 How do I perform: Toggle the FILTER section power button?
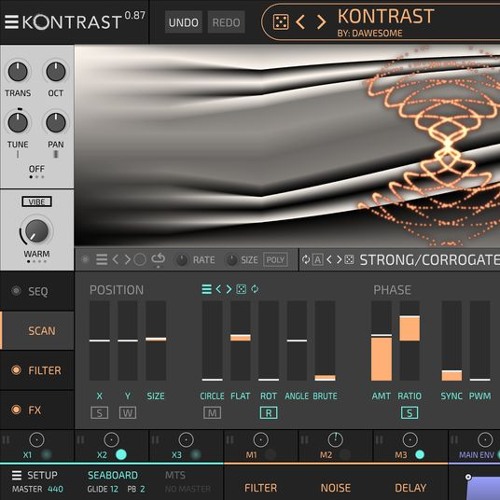(x=16, y=370)
